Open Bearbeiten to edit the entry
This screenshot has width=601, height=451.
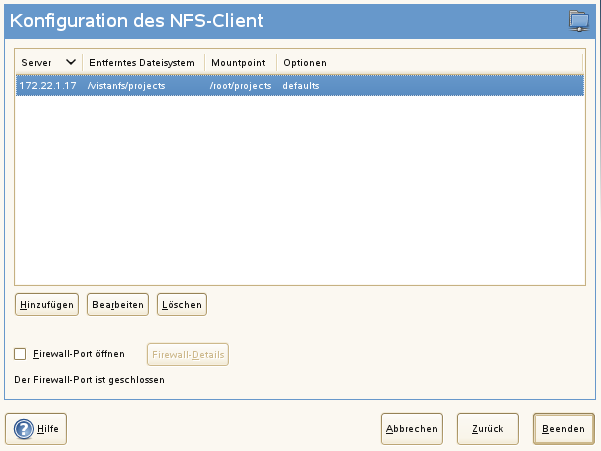pos(118,304)
